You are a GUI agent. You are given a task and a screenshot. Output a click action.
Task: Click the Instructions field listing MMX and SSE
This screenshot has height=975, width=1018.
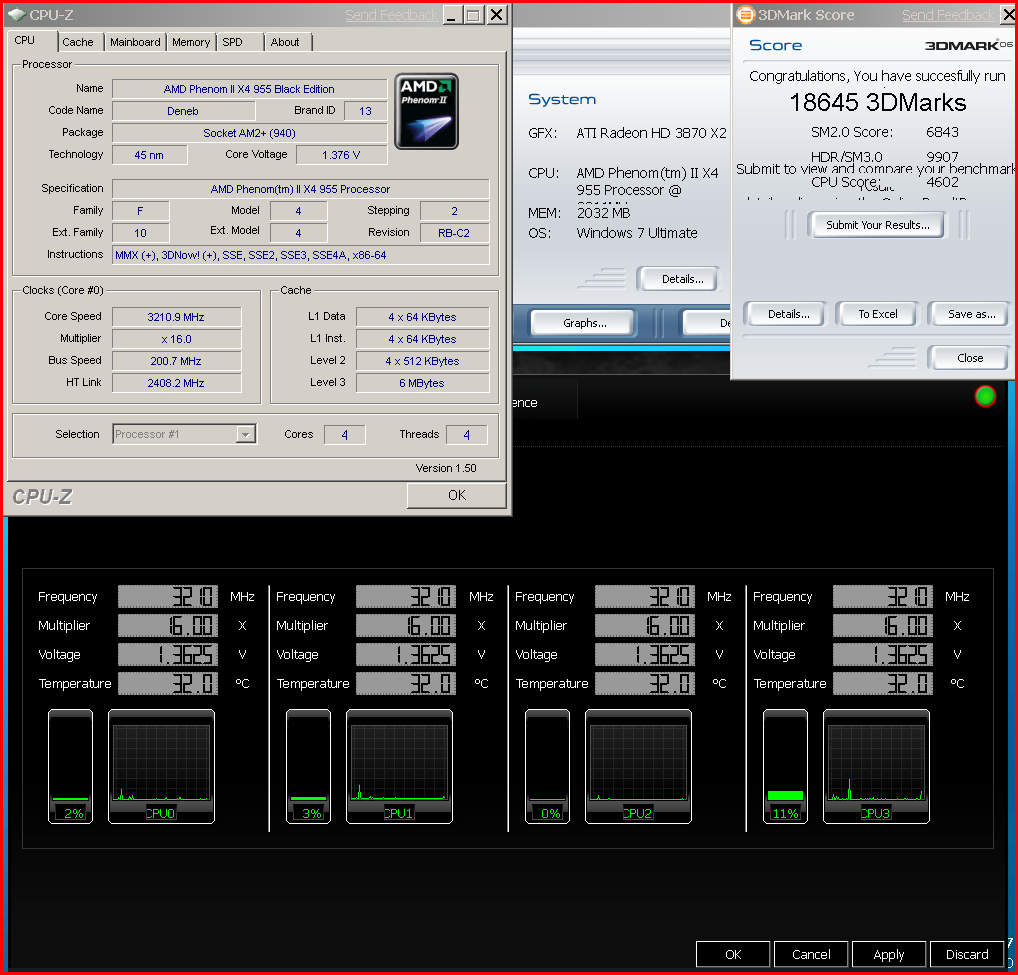[x=301, y=255]
